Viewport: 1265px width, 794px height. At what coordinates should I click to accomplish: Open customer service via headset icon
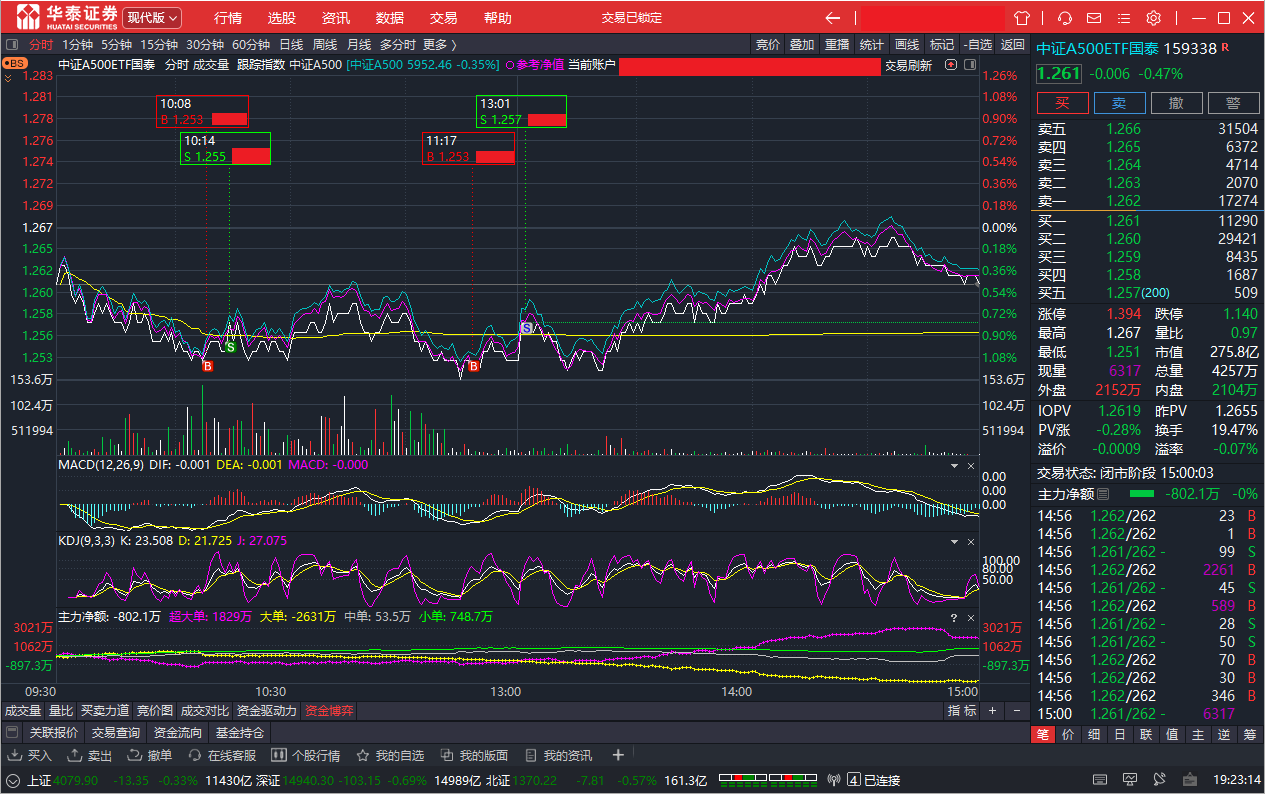(1065, 18)
